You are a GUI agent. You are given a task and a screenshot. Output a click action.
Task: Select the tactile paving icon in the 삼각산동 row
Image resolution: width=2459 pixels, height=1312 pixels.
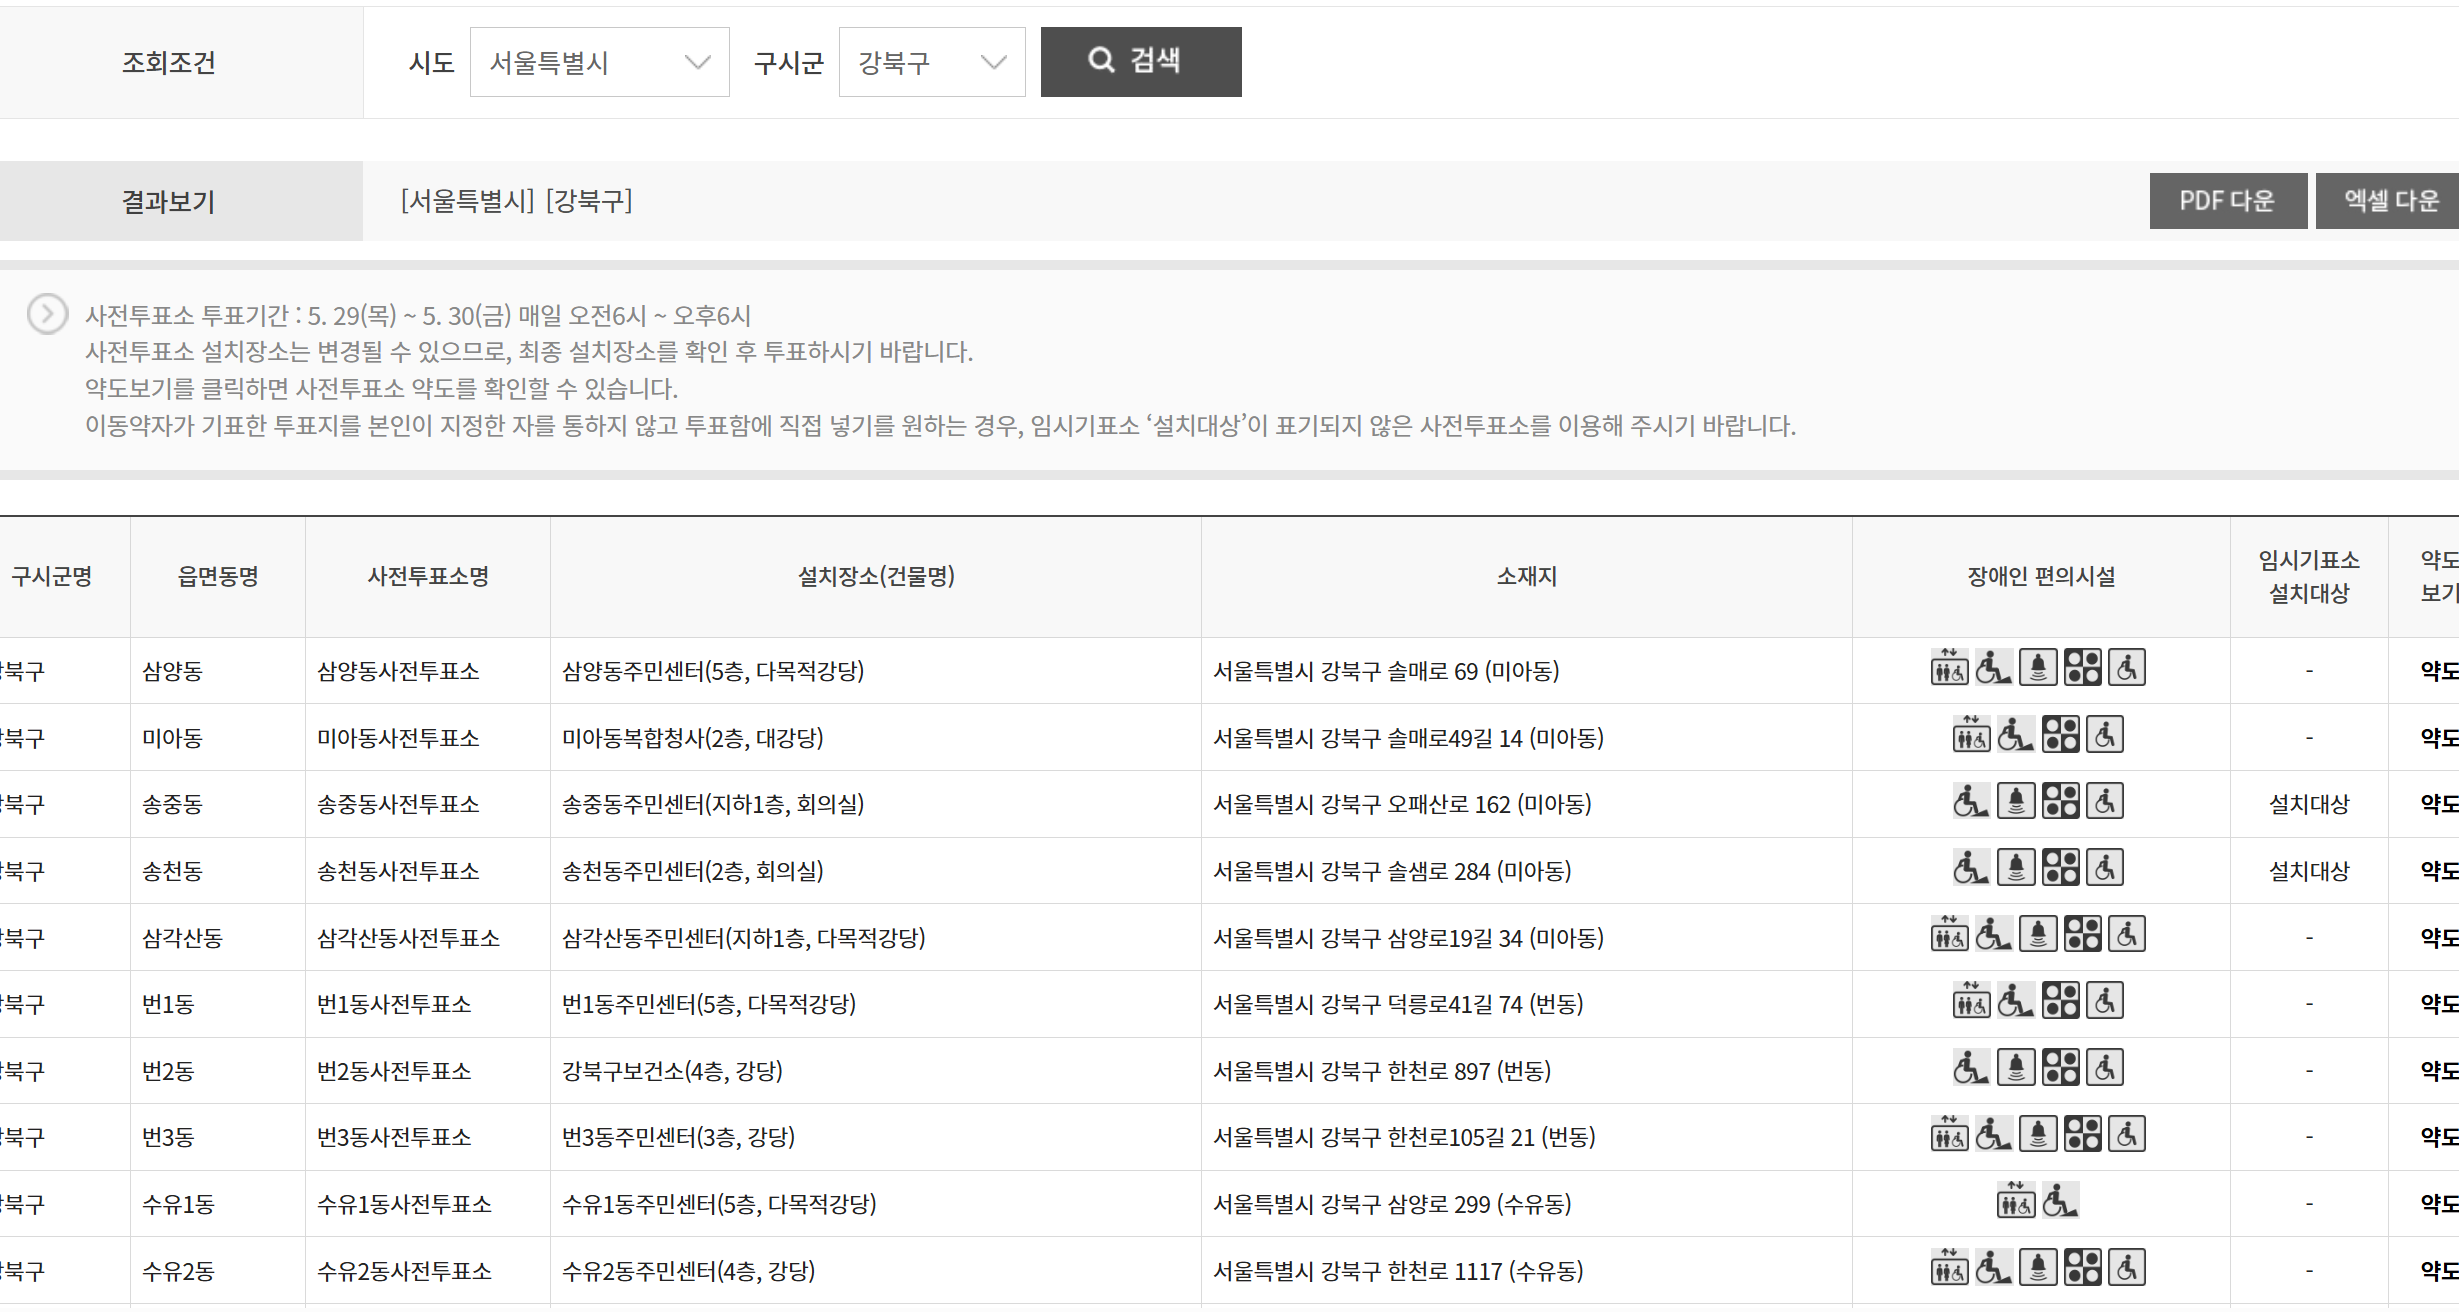point(2084,934)
